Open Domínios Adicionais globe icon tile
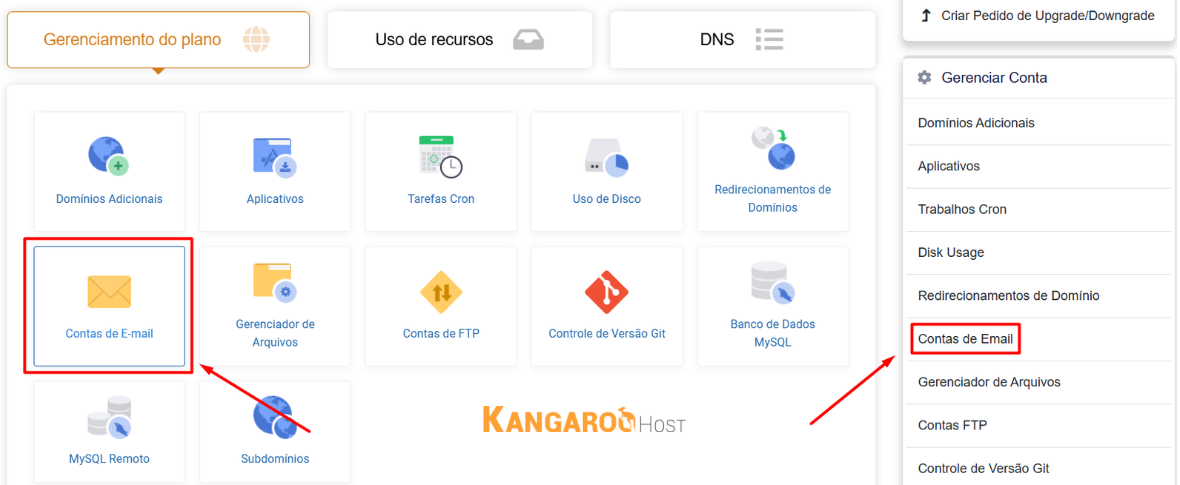Screen dimensions: 1180x485 (x=109, y=156)
